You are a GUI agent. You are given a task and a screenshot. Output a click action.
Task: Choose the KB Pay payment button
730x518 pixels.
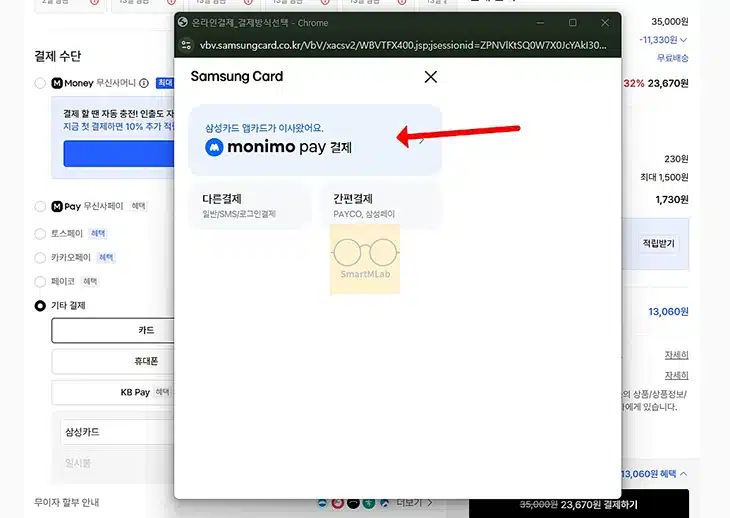pos(113,392)
